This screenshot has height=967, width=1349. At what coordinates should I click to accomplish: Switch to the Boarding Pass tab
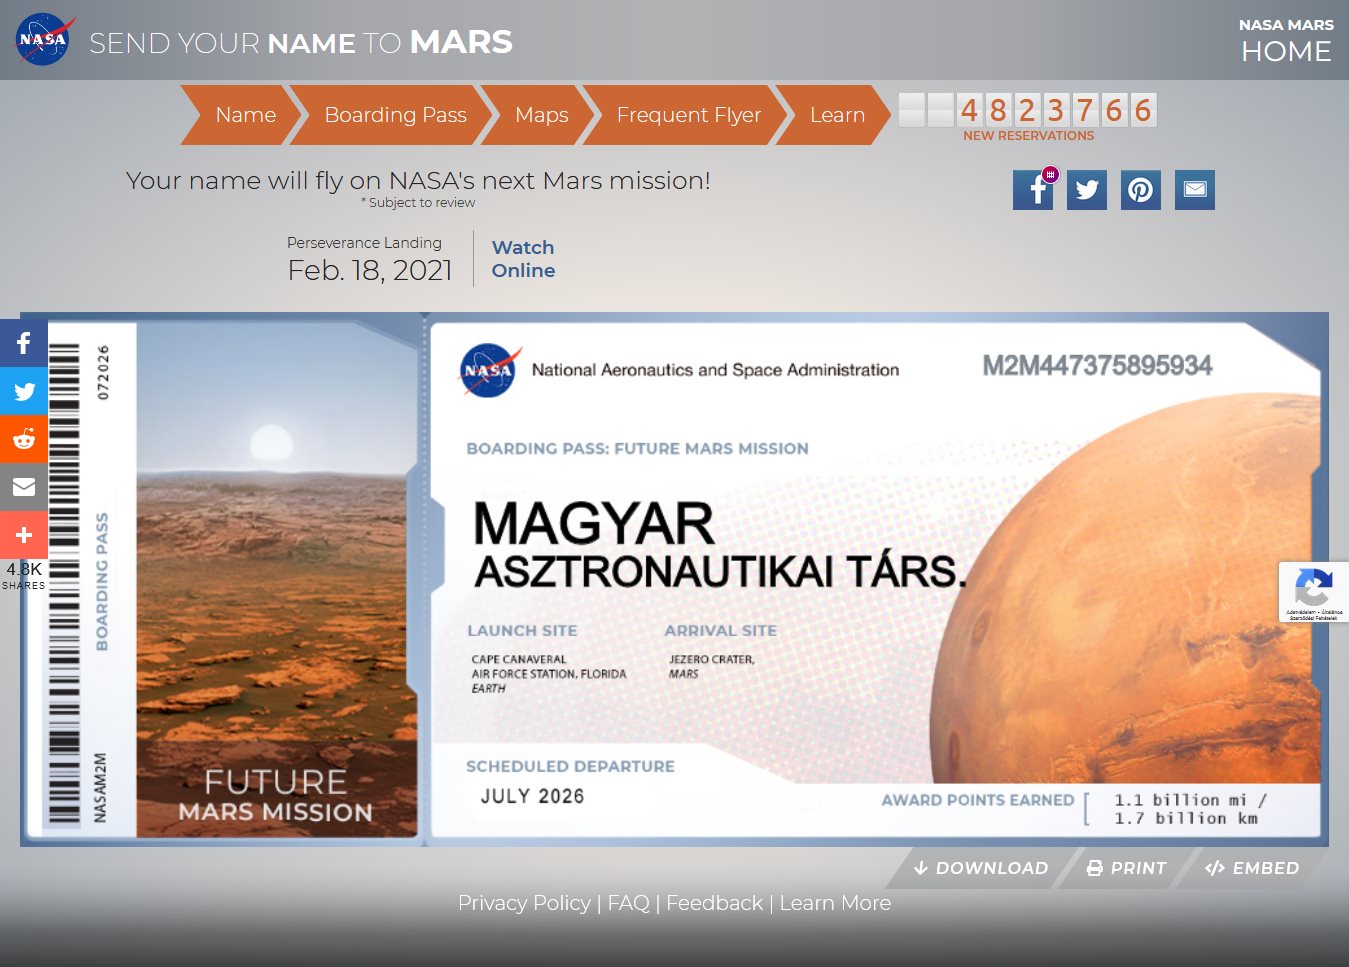[x=395, y=115]
